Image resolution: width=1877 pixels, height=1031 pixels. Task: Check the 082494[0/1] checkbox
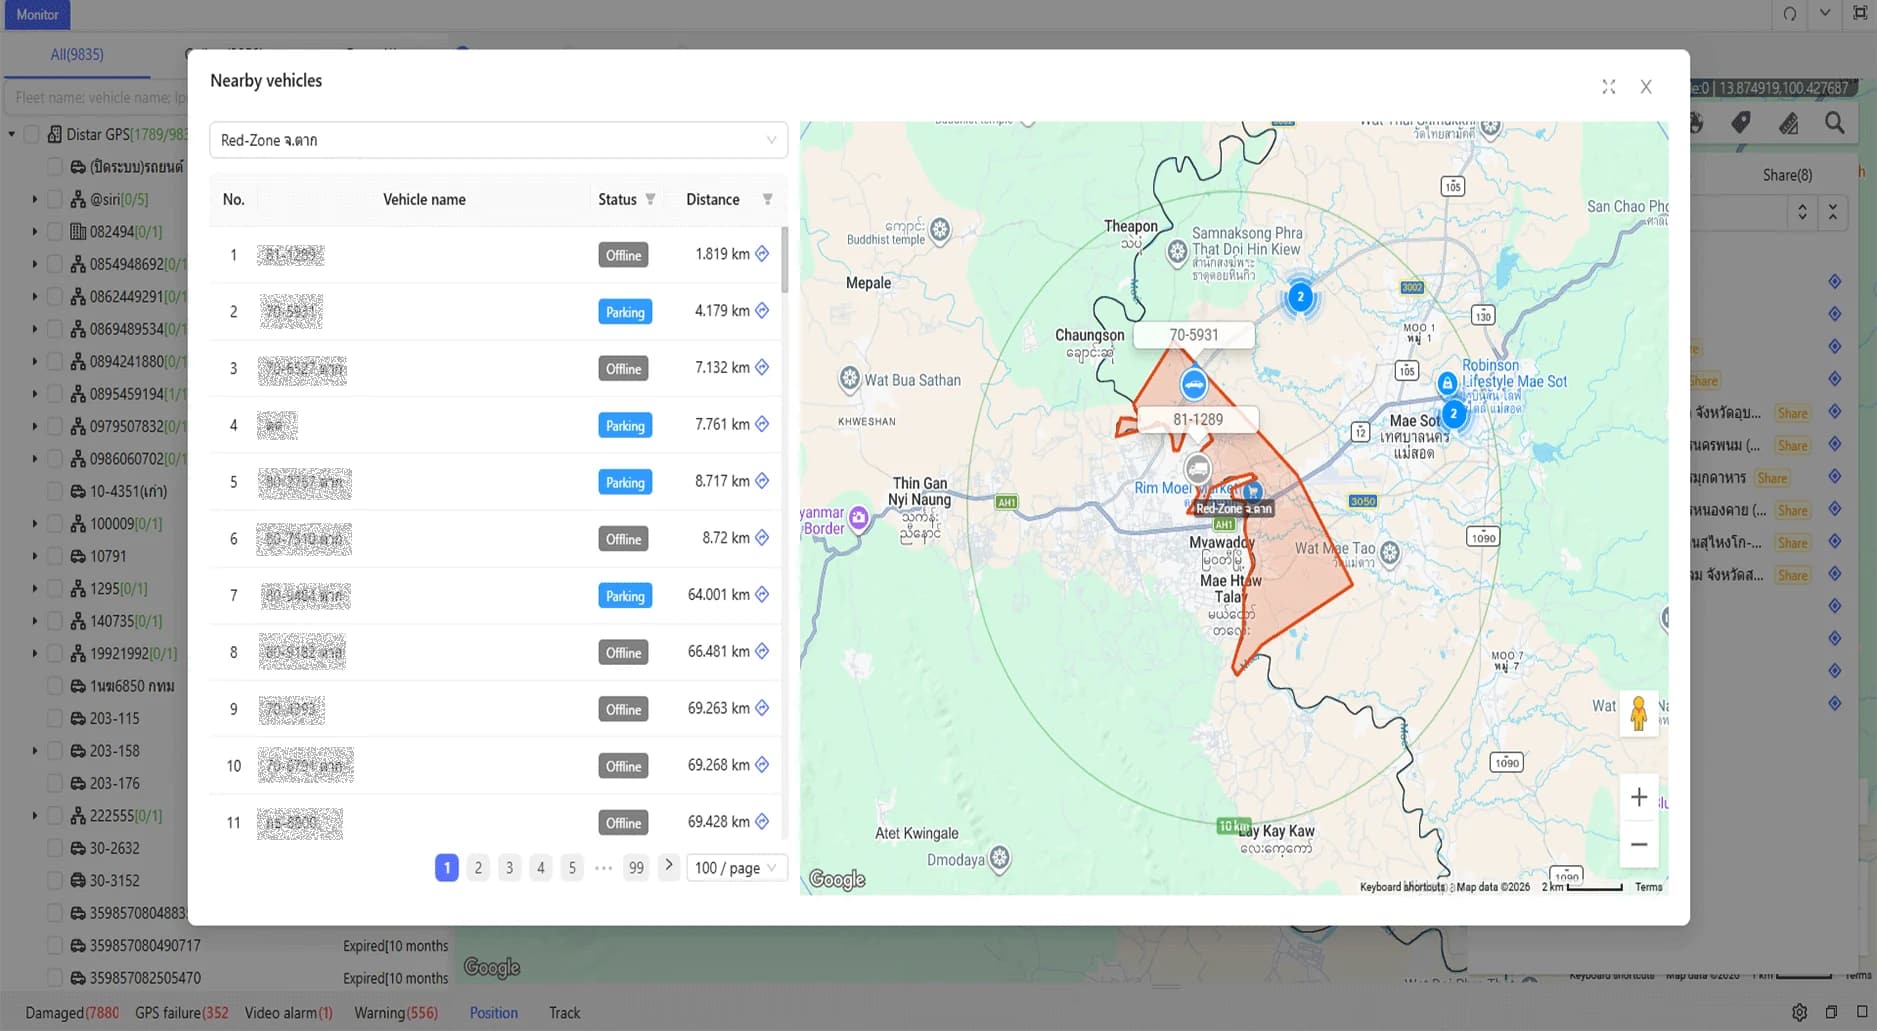pos(55,231)
